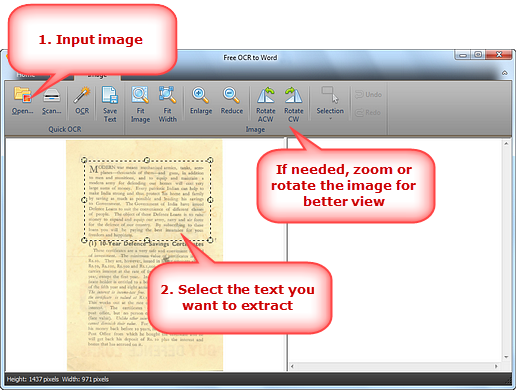Click right arrow of horizontal scrollbar
The width and height of the screenshot is (516, 390).
click(x=496, y=366)
